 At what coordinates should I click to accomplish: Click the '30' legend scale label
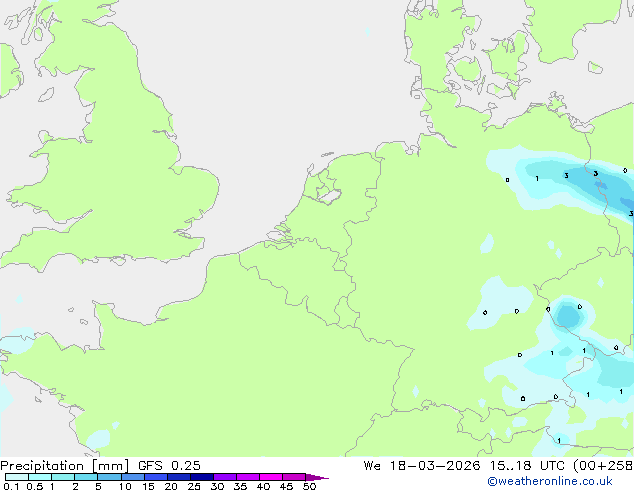[x=217, y=486]
